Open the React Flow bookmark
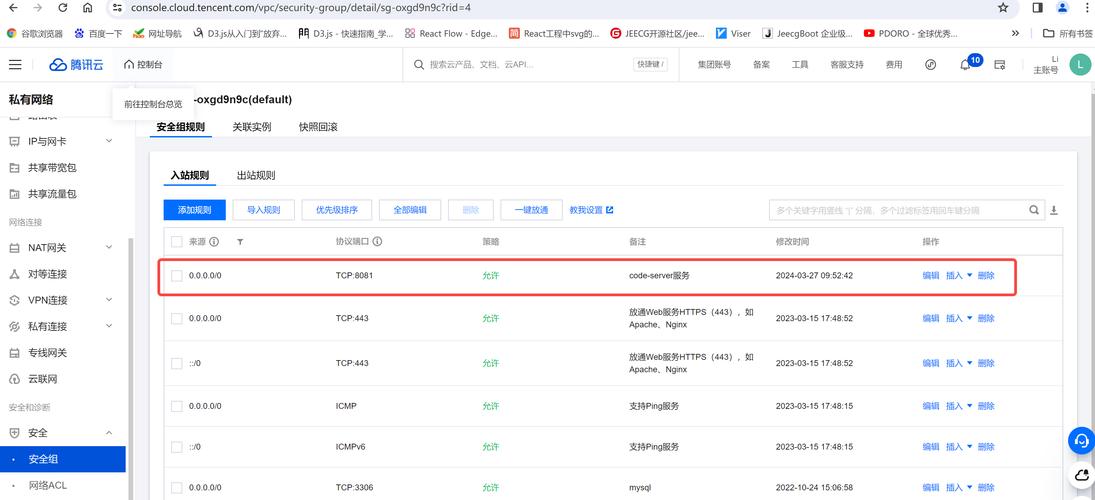 click(x=451, y=33)
